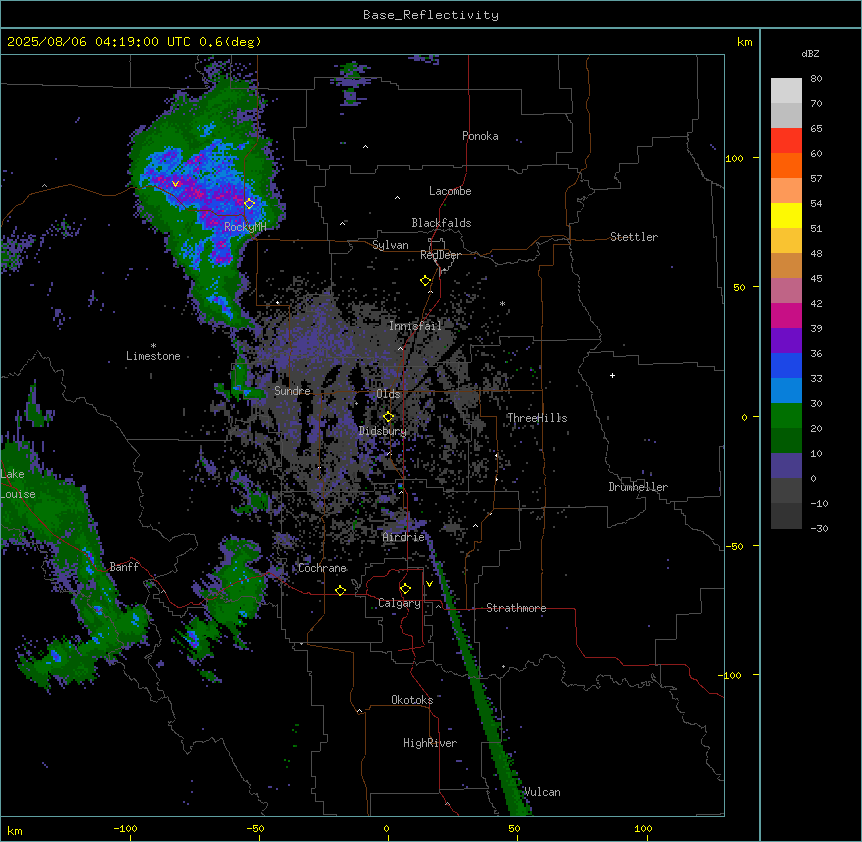Select the bright yellow swatch in the dBZ legend

[786, 215]
